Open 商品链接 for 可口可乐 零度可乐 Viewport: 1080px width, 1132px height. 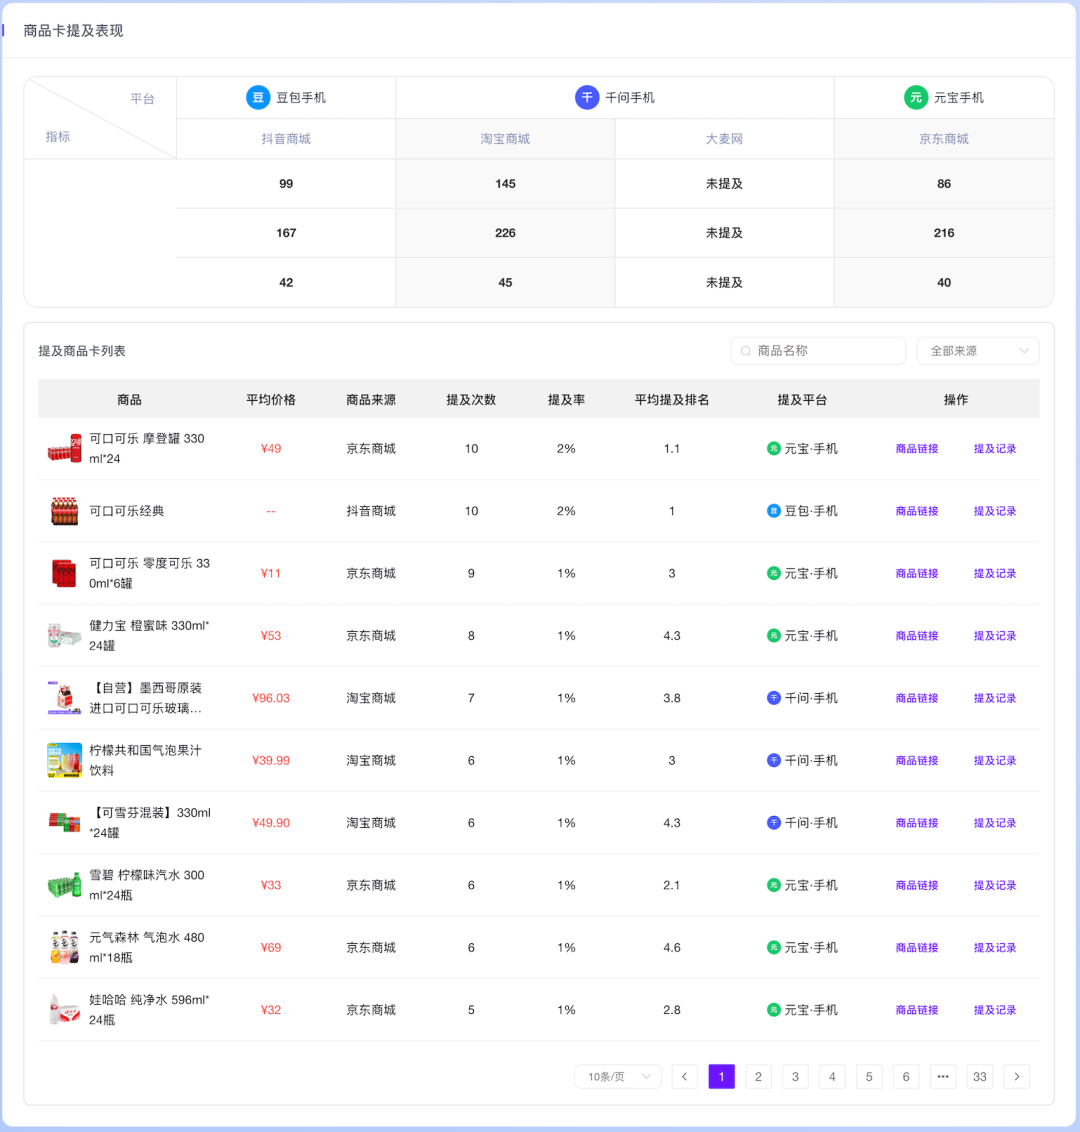point(917,573)
